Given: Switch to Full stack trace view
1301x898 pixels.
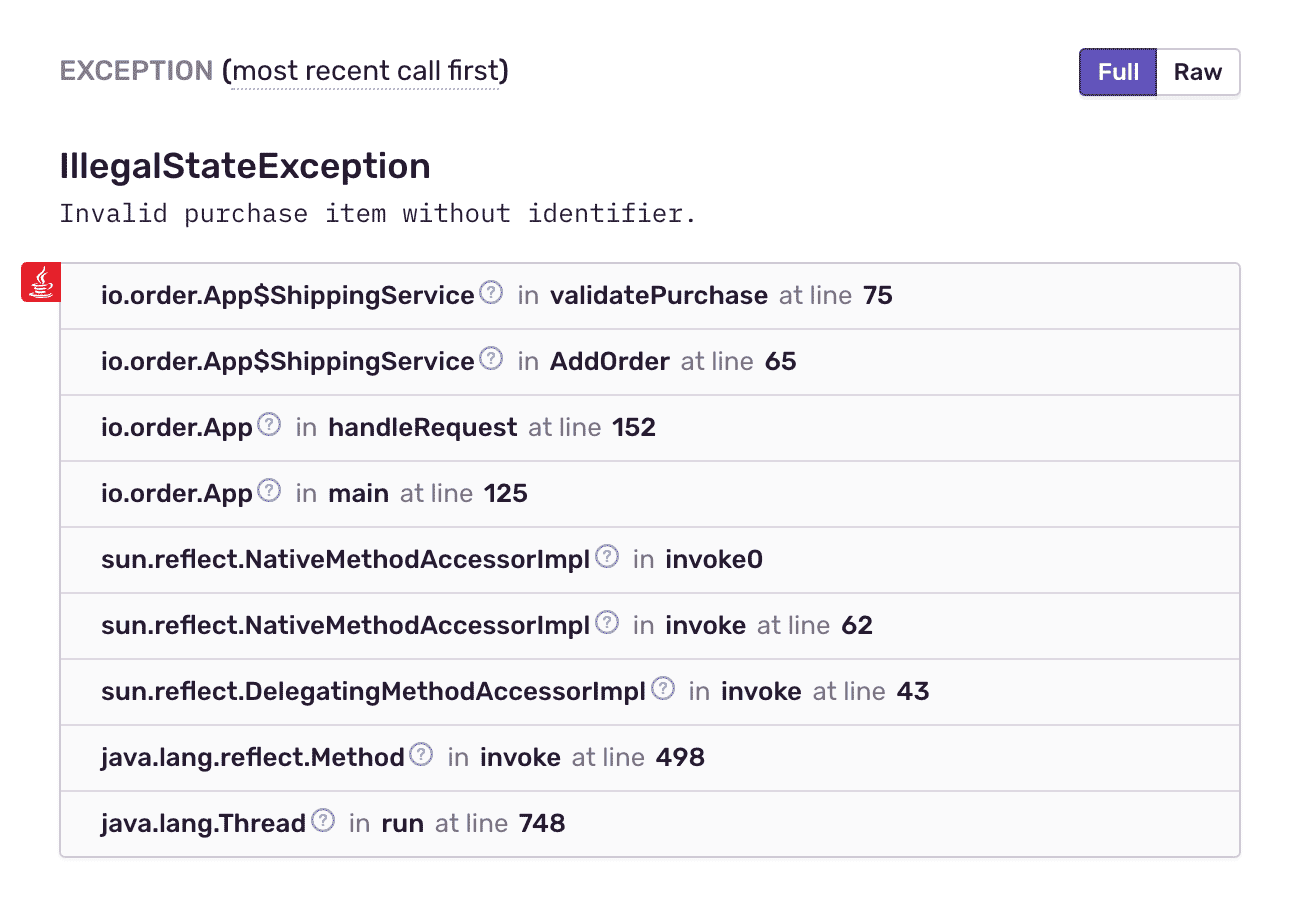Looking at the screenshot, I should click(x=1118, y=73).
